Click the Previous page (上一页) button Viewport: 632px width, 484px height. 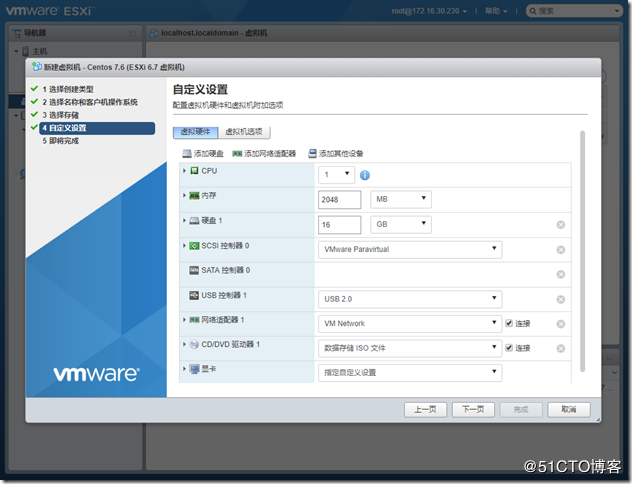425,409
